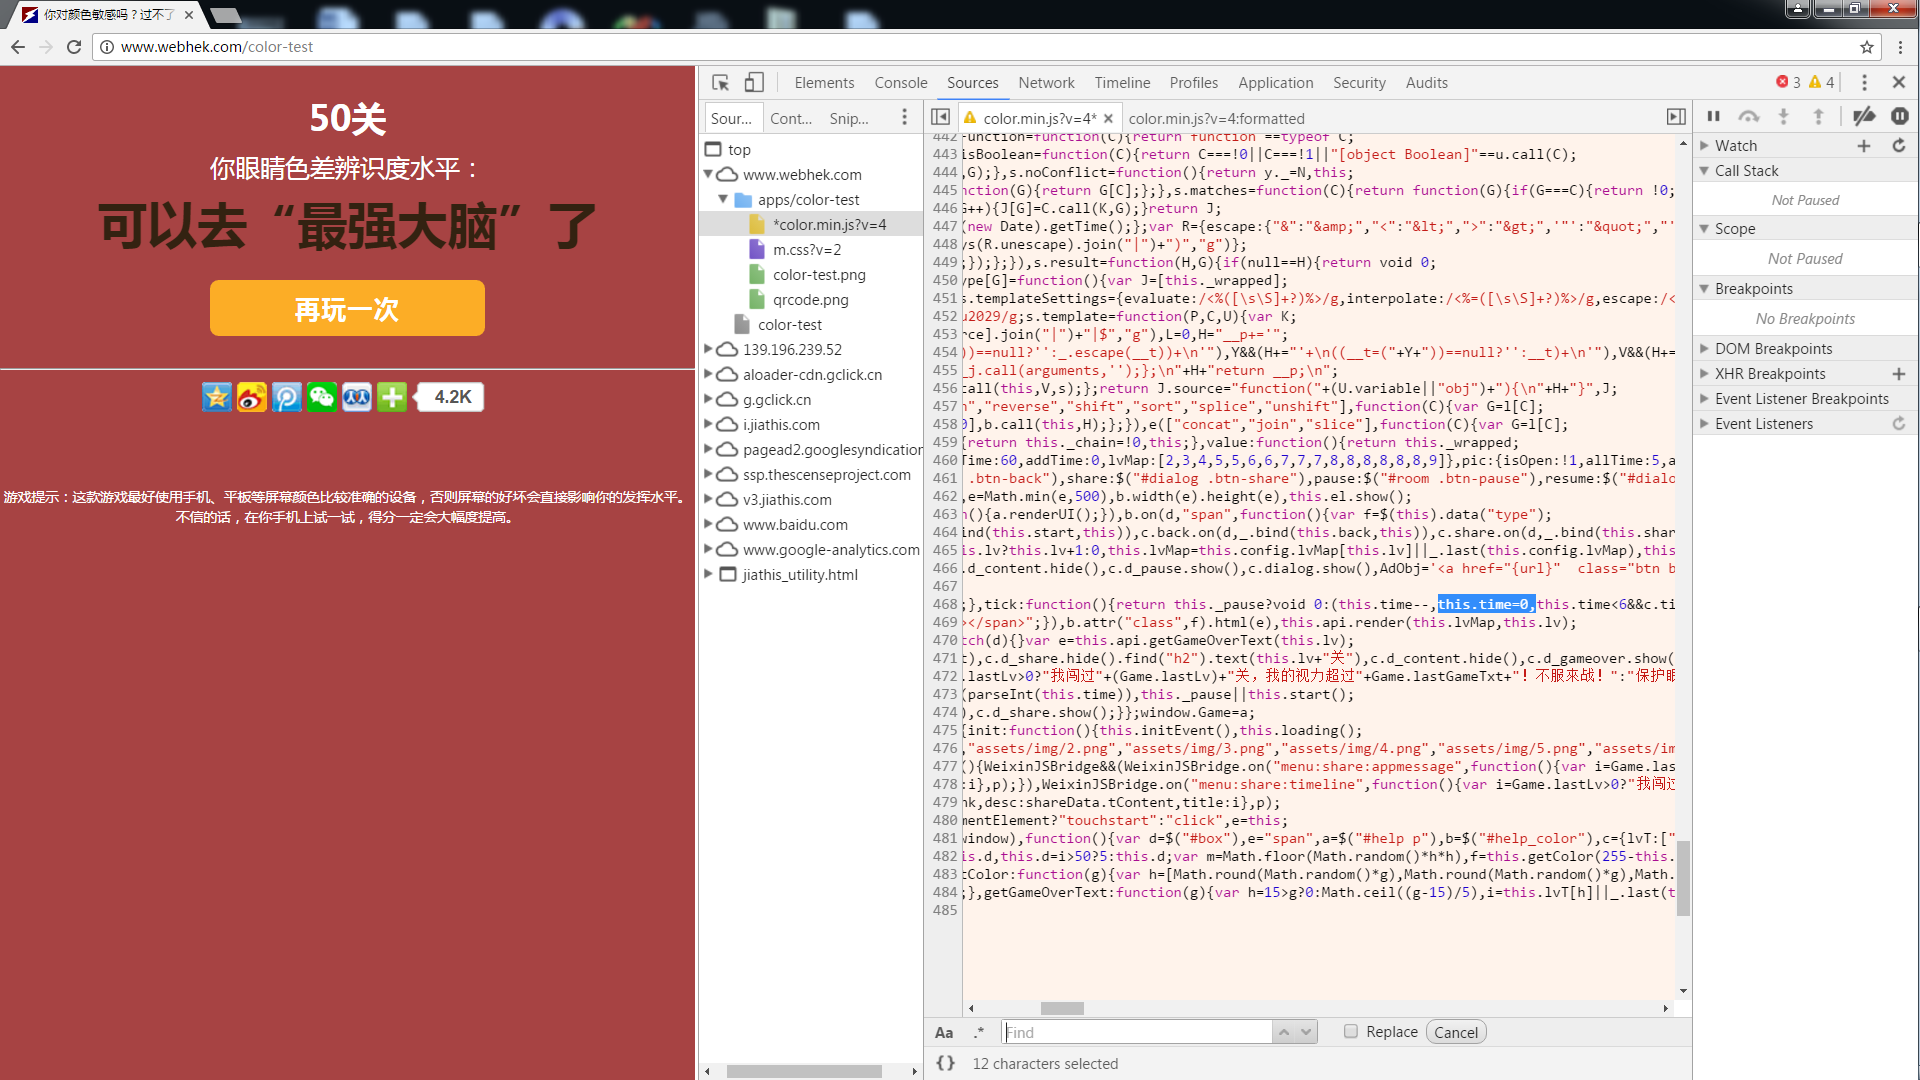This screenshot has width=1920, height=1080.
Task: Cancel the find bar
Action: click(1456, 1032)
